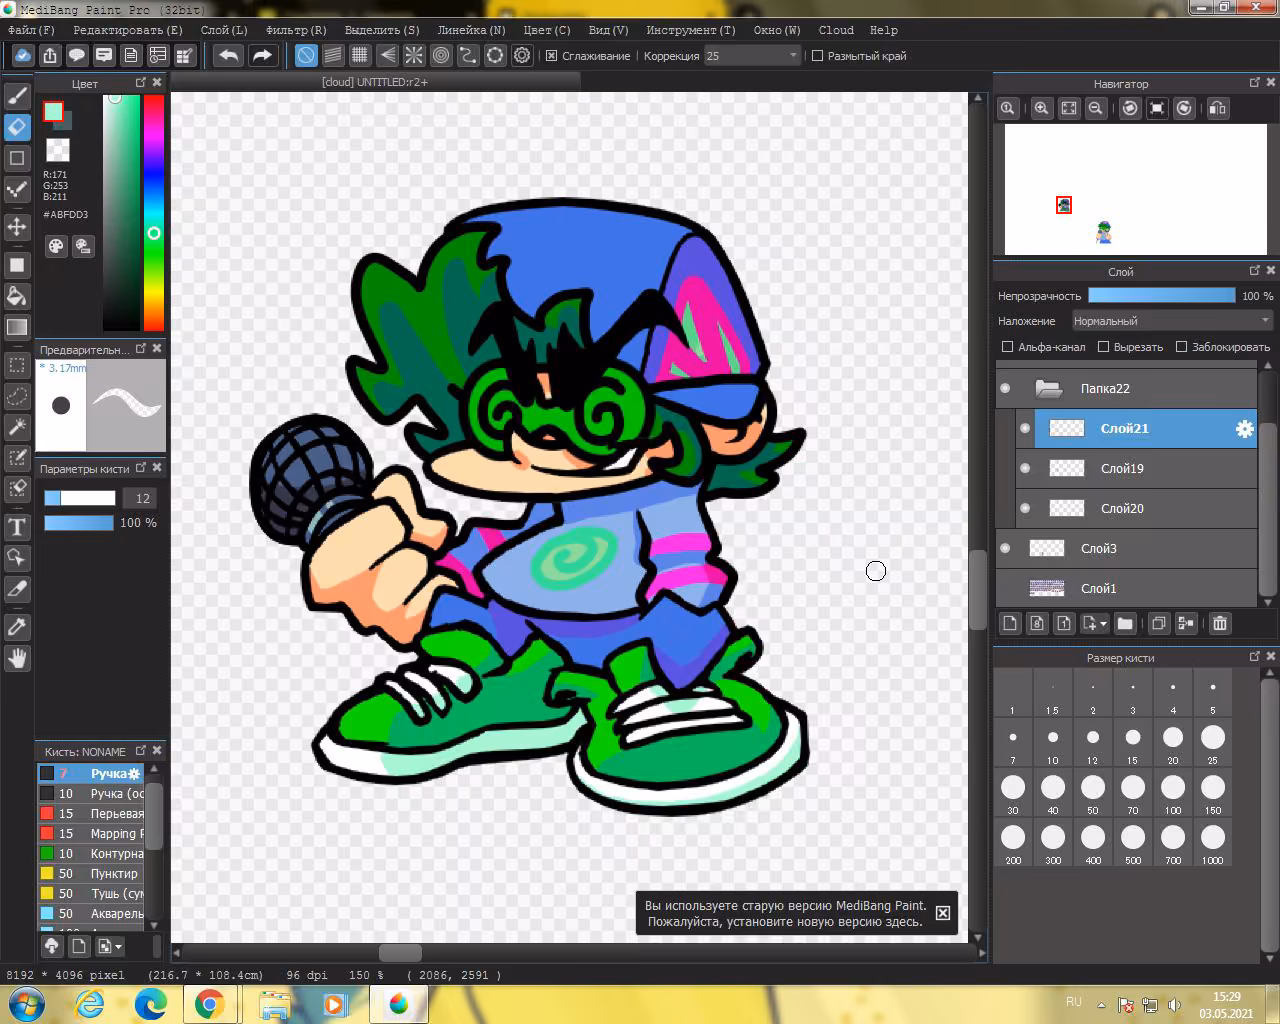
Task: Open the Cloud menu
Action: [836, 30]
